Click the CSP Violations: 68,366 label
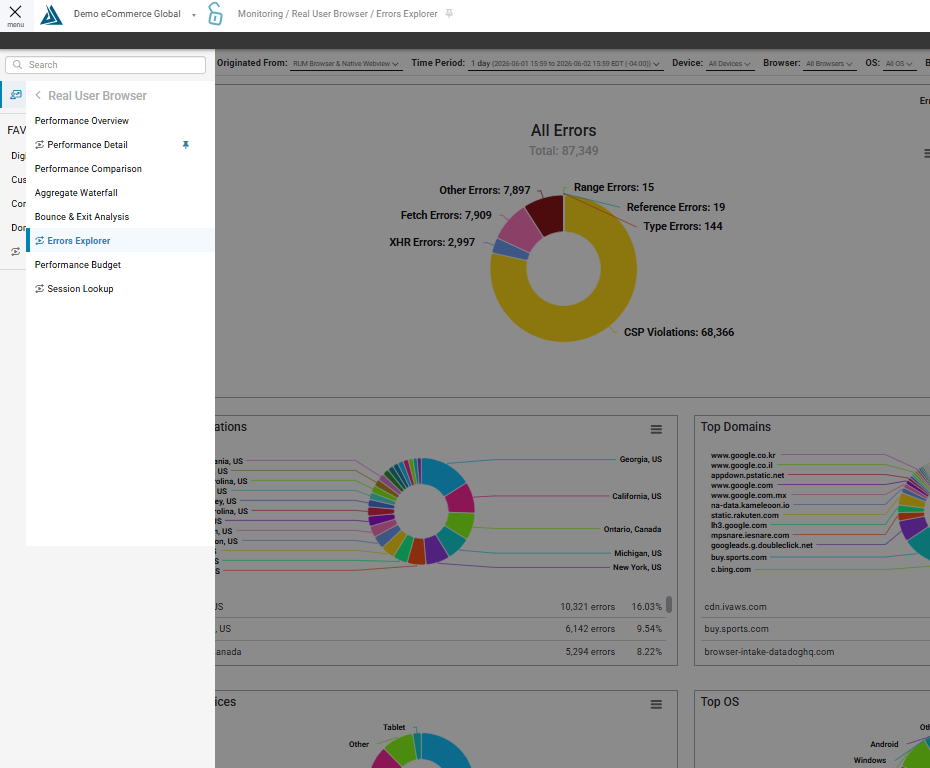Screen dimensions: 930x768 click(679, 332)
